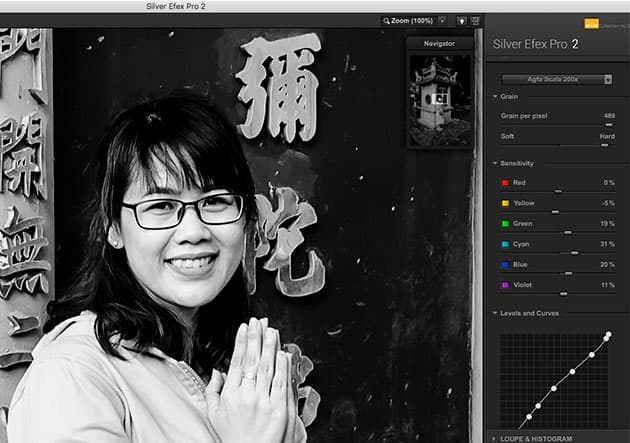Viewport: 630px width, 443px height.
Task: Click the Violet sensitivity value 11 %
Action: (608, 285)
